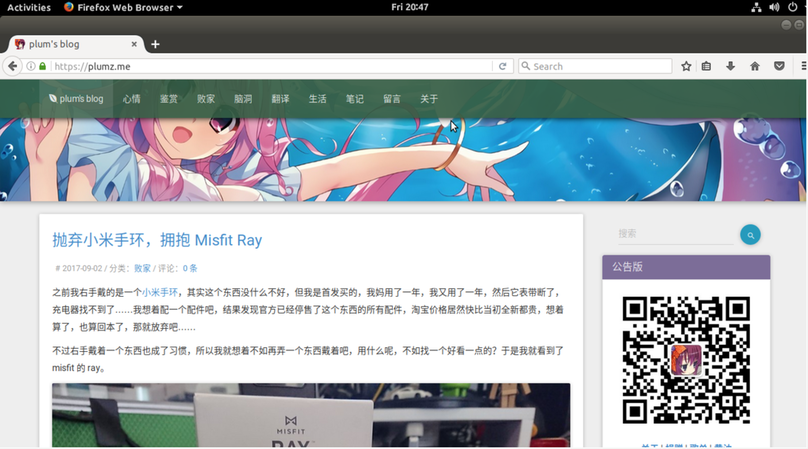Open the network status icon in the top bar

pos(756,7)
